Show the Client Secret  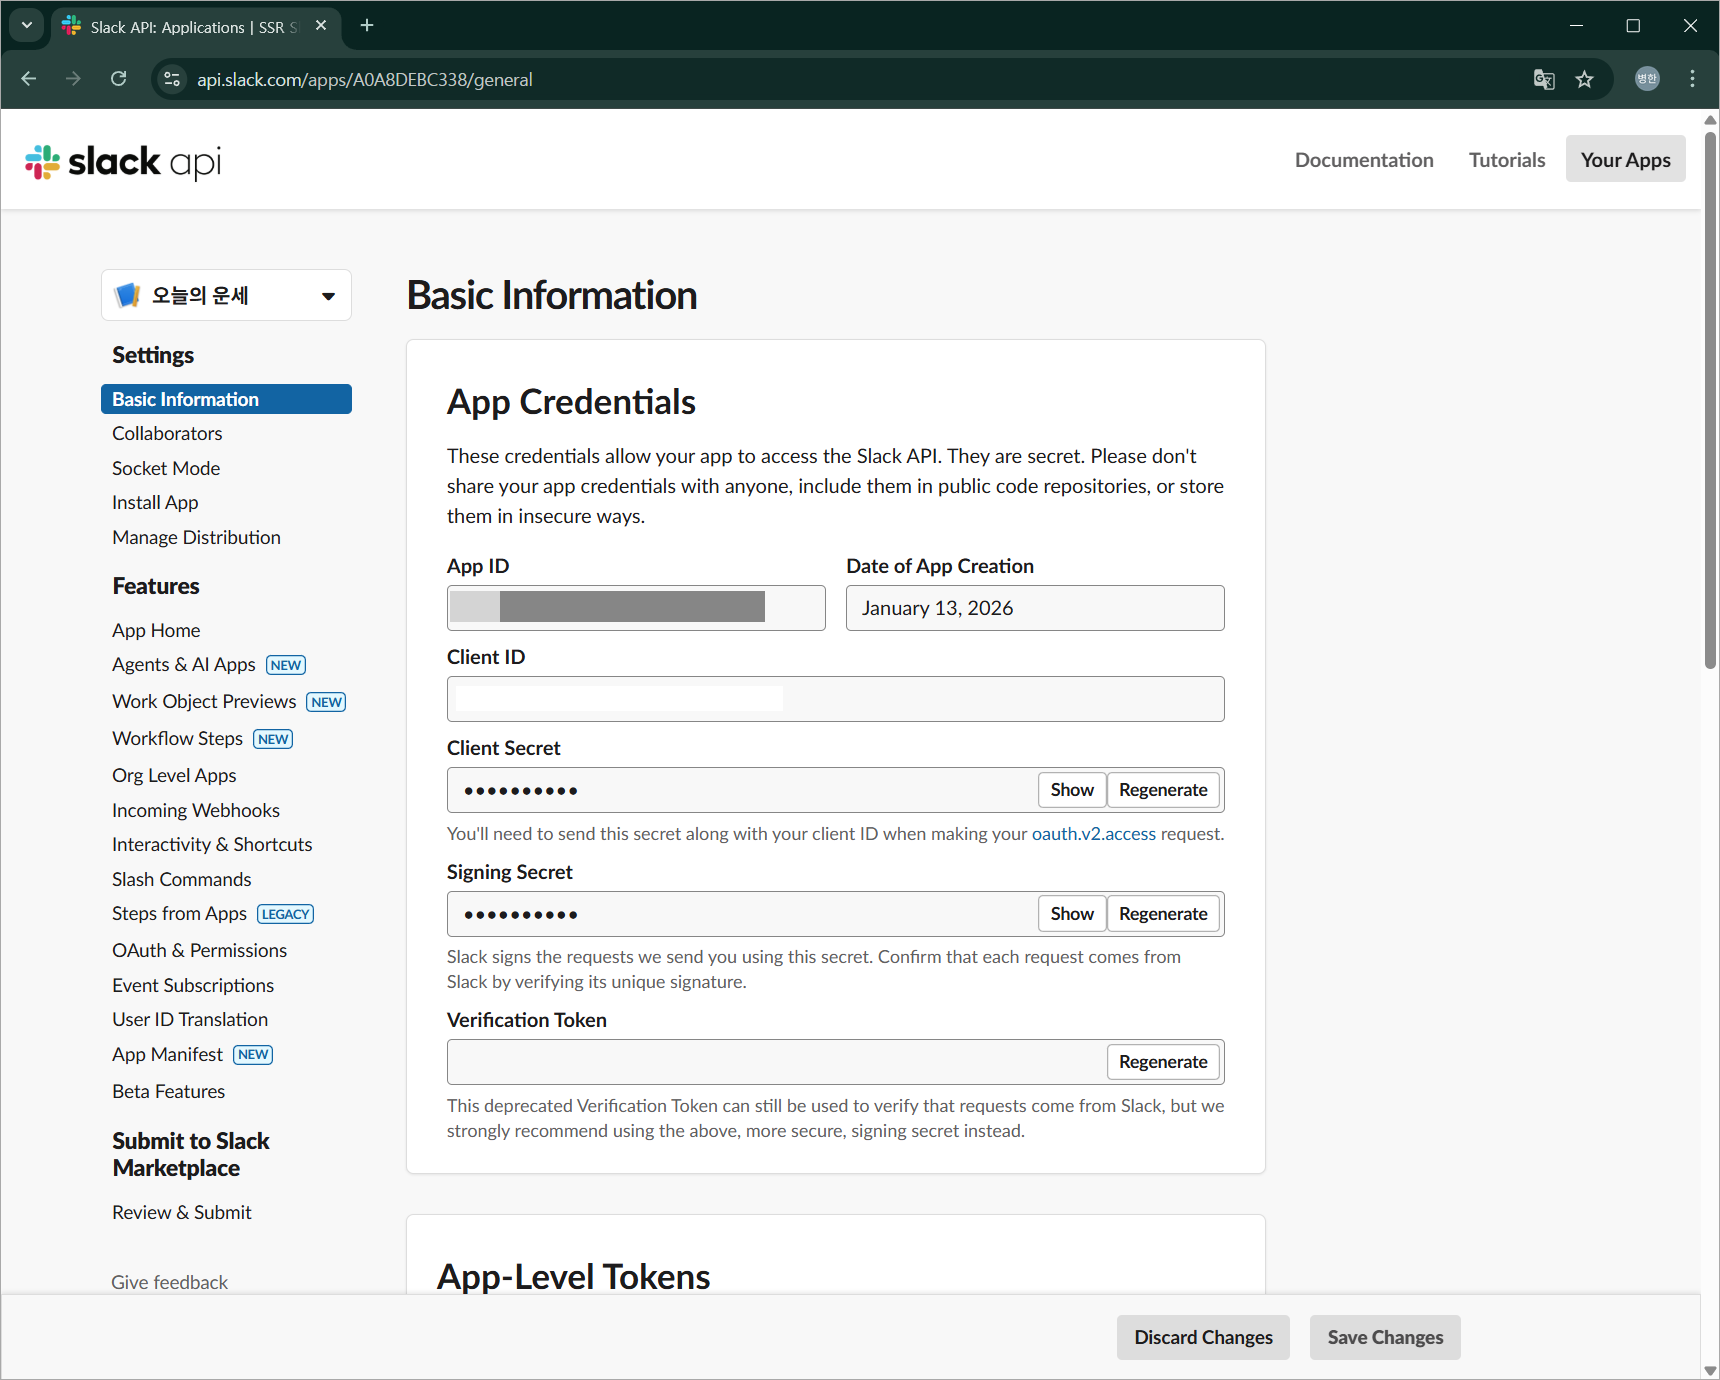pos(1072,790)
